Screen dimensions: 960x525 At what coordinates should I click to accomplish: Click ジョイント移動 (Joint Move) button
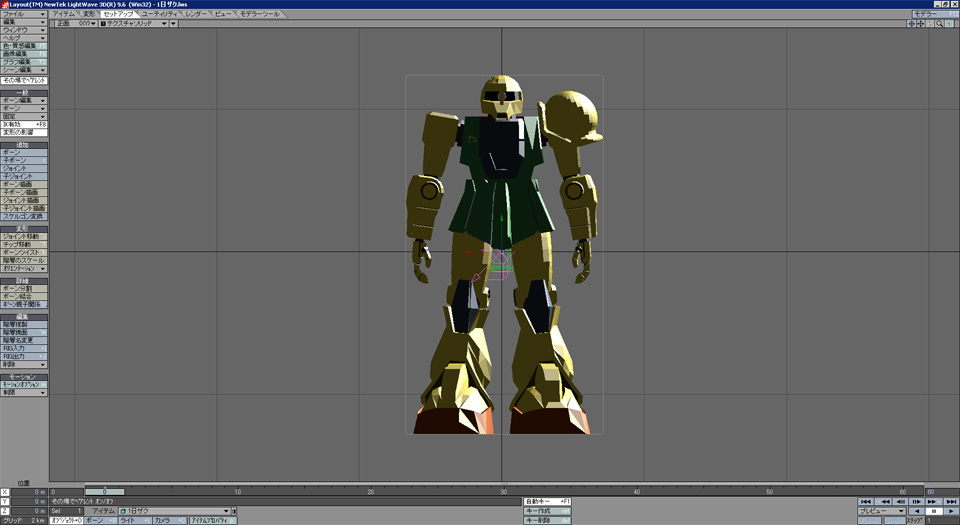pyautogui.click(x=24, y=236)
